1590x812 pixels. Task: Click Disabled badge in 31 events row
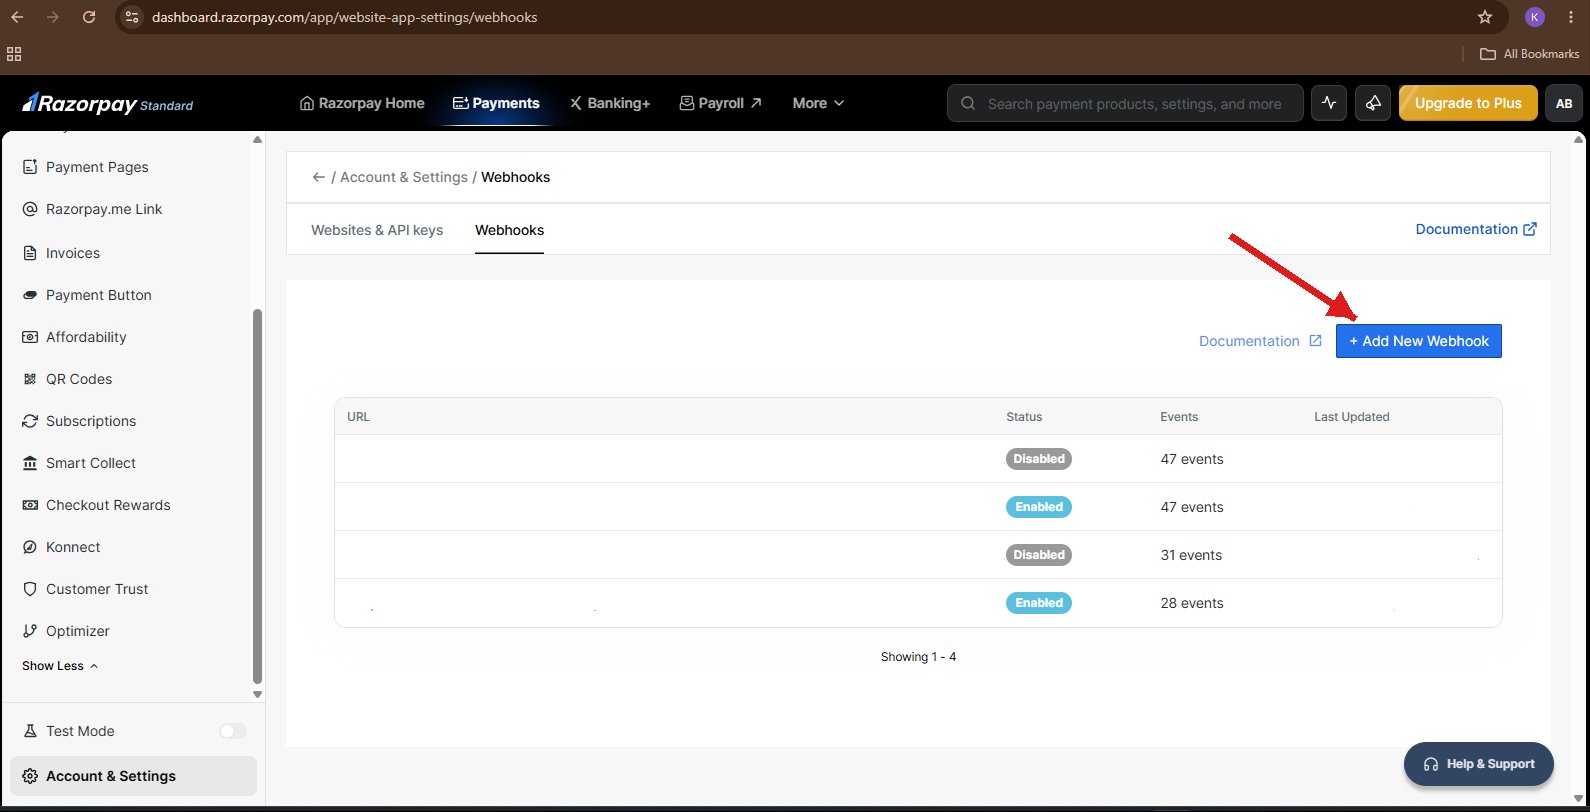coord(1039,555)
